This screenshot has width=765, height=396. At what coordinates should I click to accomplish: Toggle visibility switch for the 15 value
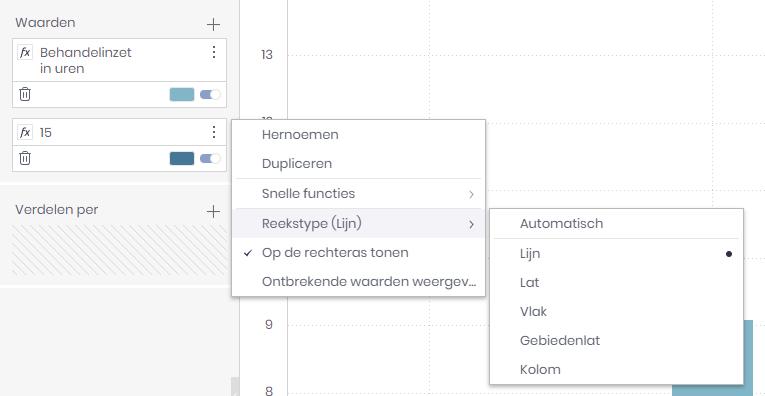point(210,158)
